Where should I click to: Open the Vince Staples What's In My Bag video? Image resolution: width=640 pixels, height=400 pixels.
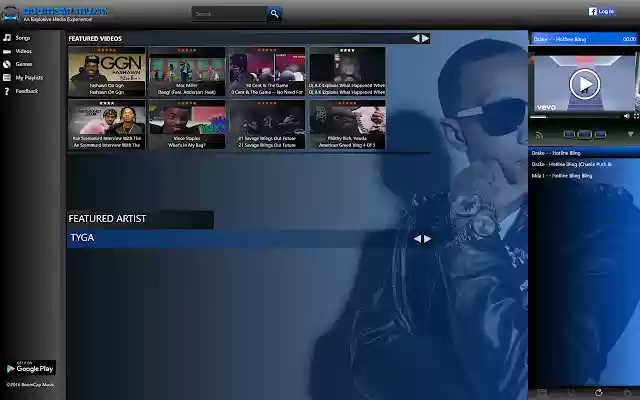187,124
